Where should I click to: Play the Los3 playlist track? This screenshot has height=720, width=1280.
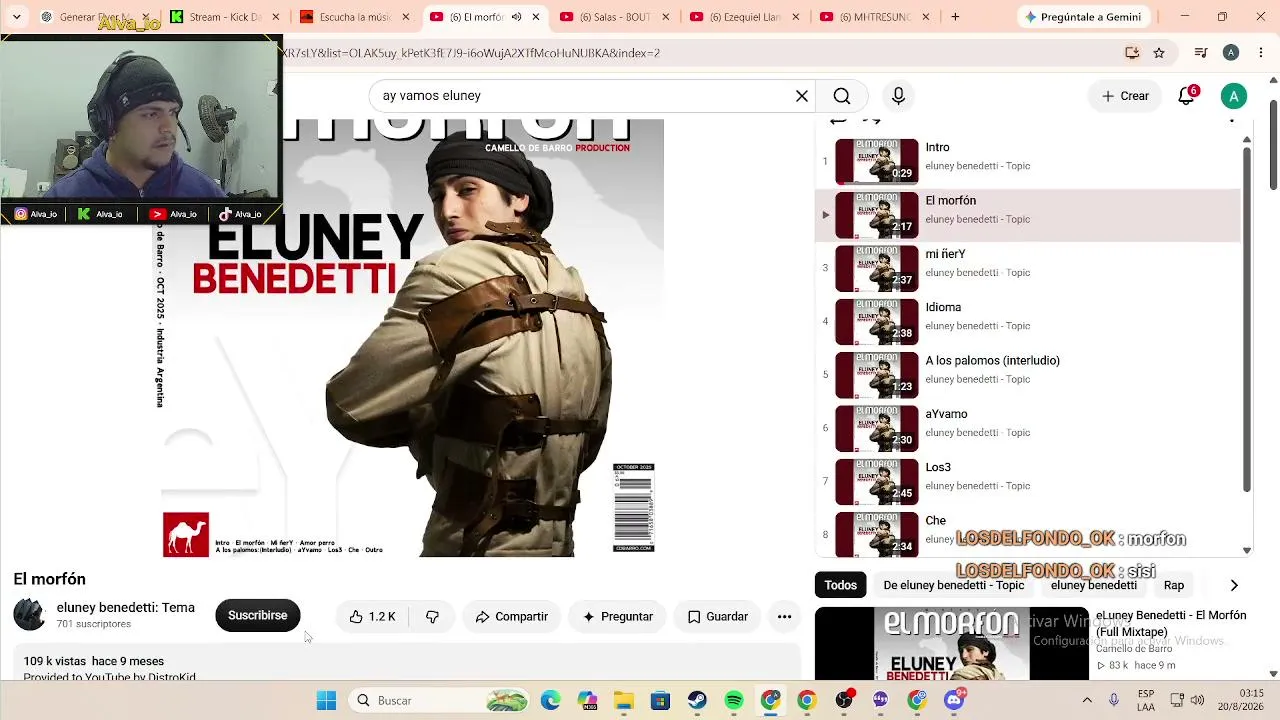point(1028,481)
